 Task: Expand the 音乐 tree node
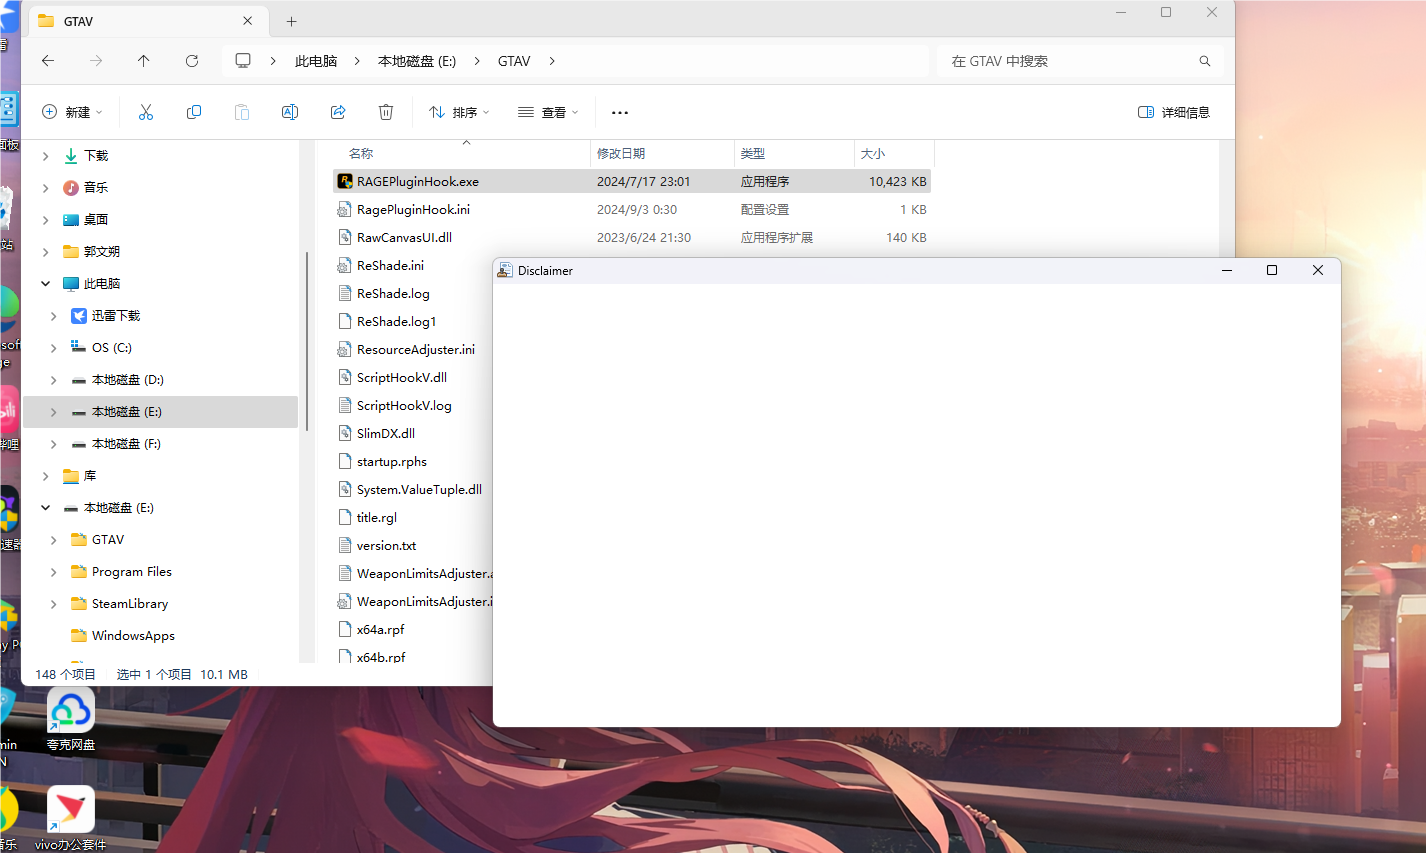coord(46,188)
